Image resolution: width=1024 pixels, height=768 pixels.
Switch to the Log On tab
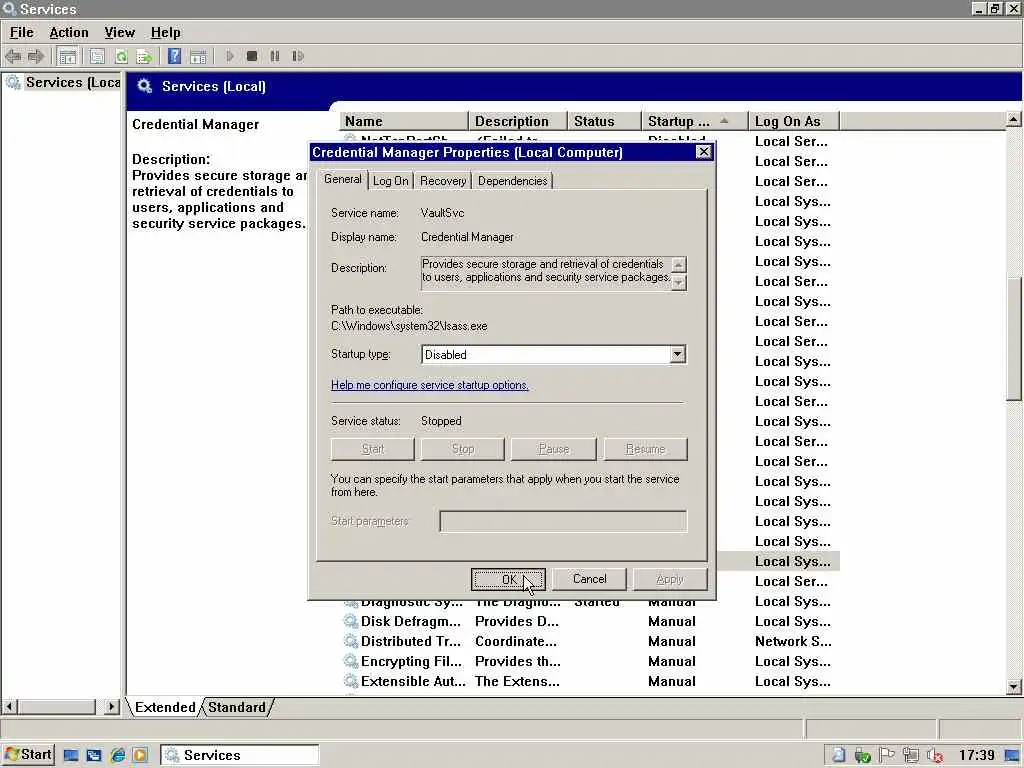pos(391,181)
